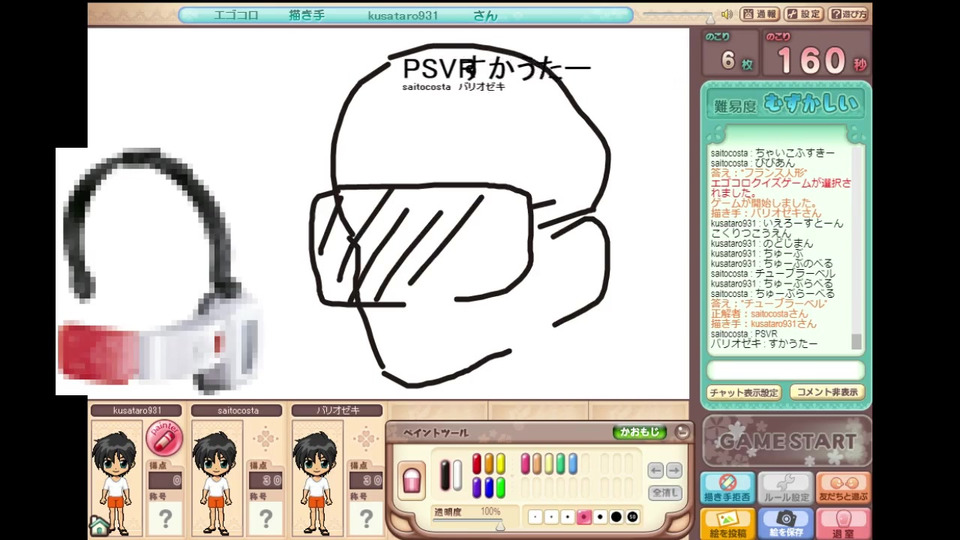Click saitocosta's 称号 question mark

pyautogui.click(x=266, y=519)
